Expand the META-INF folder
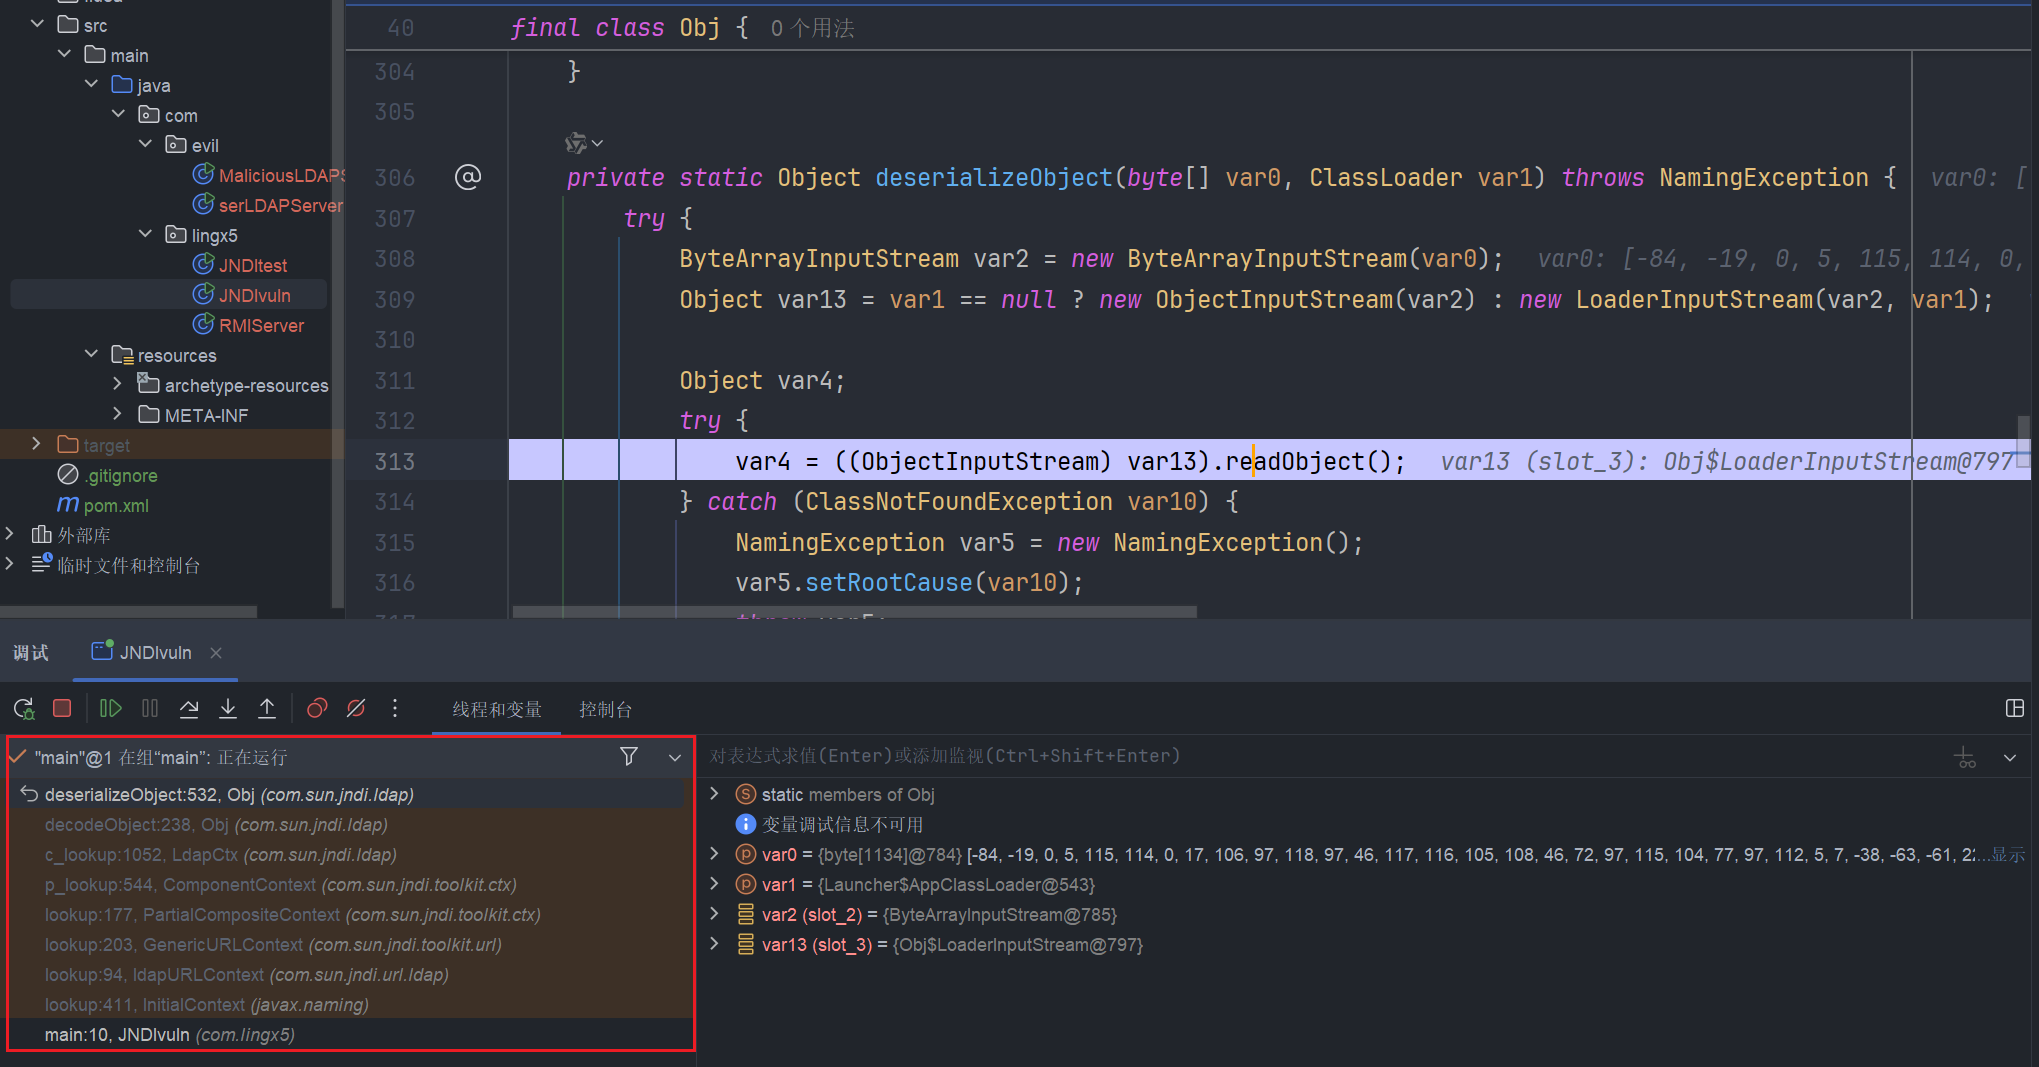 (x=118, y=414)
